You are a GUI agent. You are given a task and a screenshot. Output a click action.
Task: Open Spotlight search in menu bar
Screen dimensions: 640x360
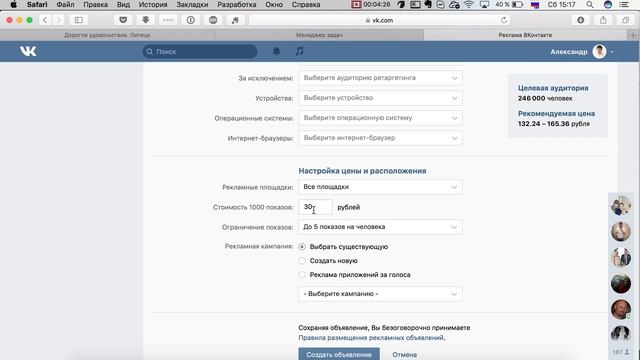coord(590,4)
